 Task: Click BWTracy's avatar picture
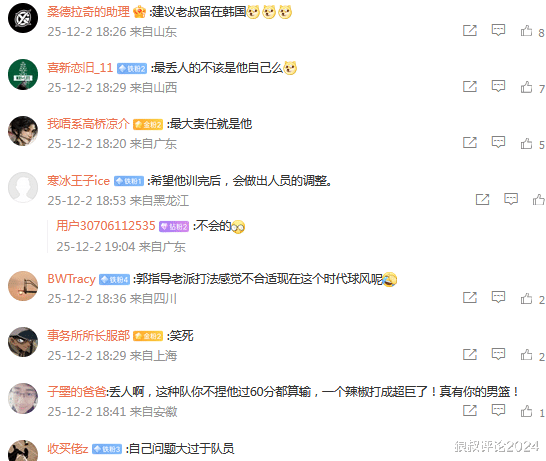pos(23,286)
